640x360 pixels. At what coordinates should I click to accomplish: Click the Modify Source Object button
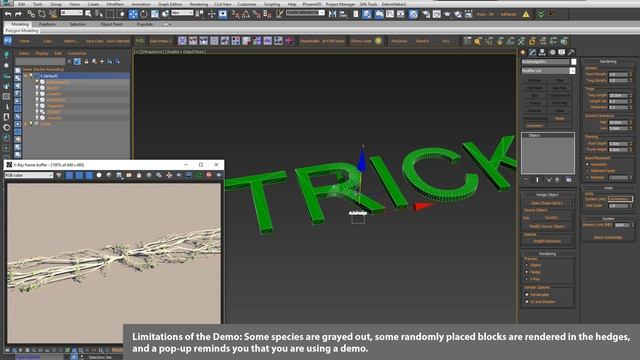pos(547,226)
